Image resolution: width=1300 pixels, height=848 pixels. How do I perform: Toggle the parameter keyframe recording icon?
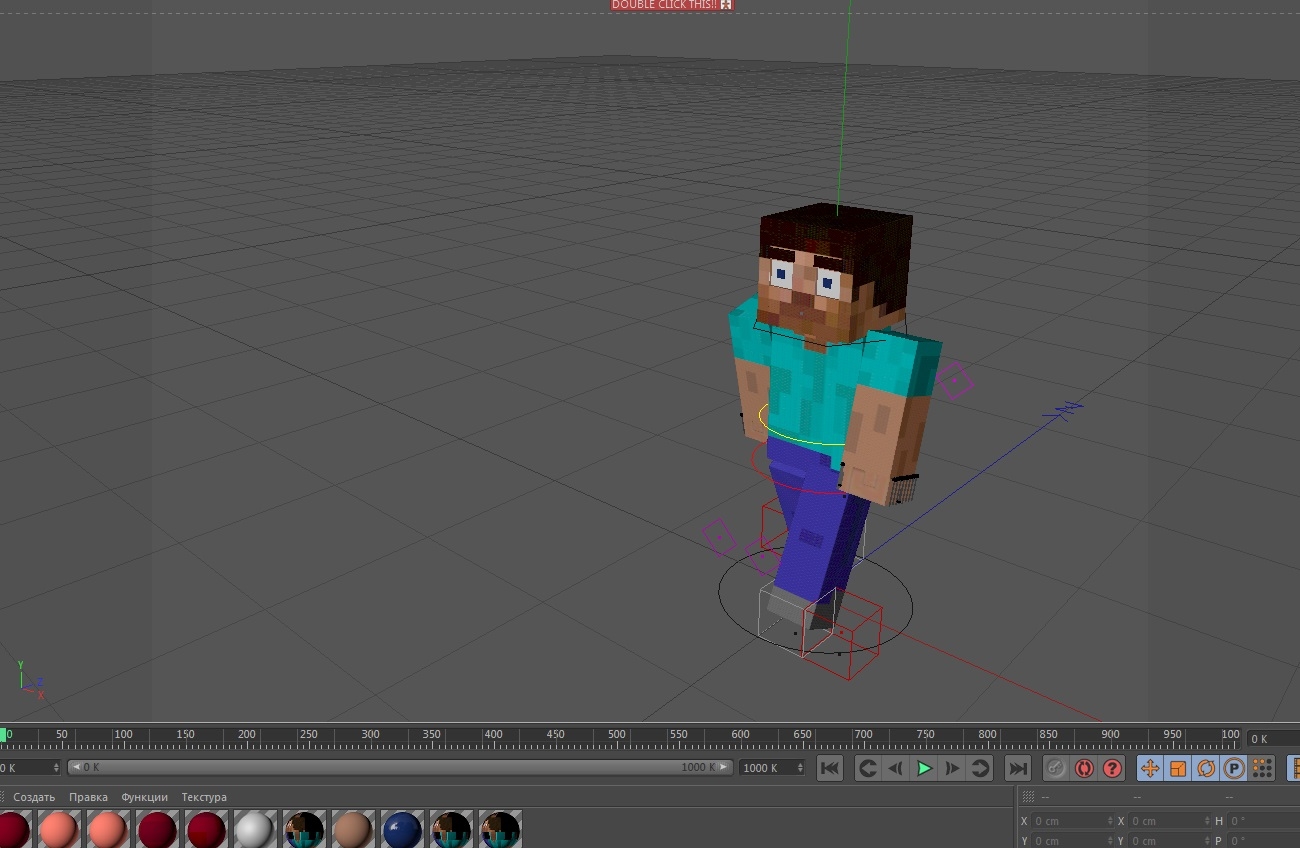click(x=1232, y=768)
